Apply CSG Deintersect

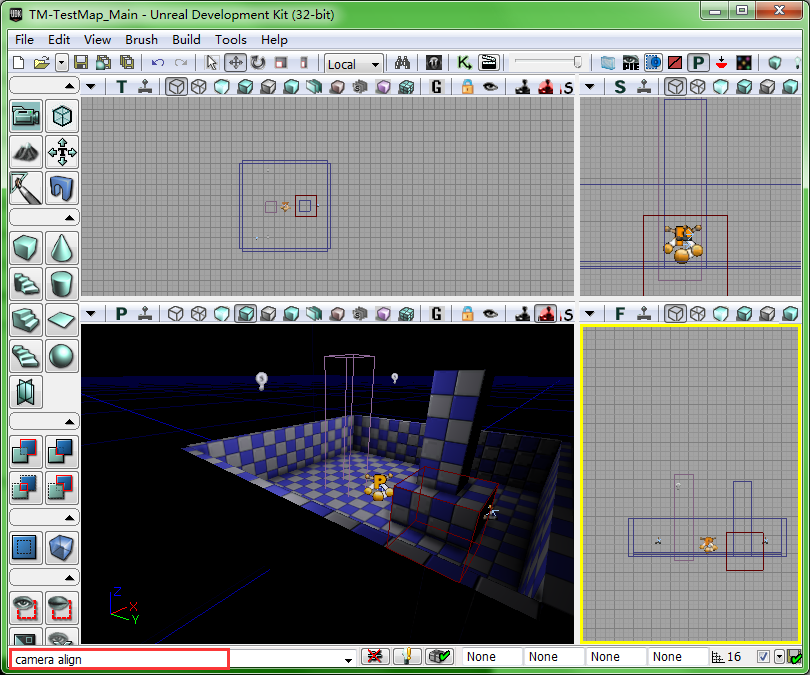click(62, 488)
